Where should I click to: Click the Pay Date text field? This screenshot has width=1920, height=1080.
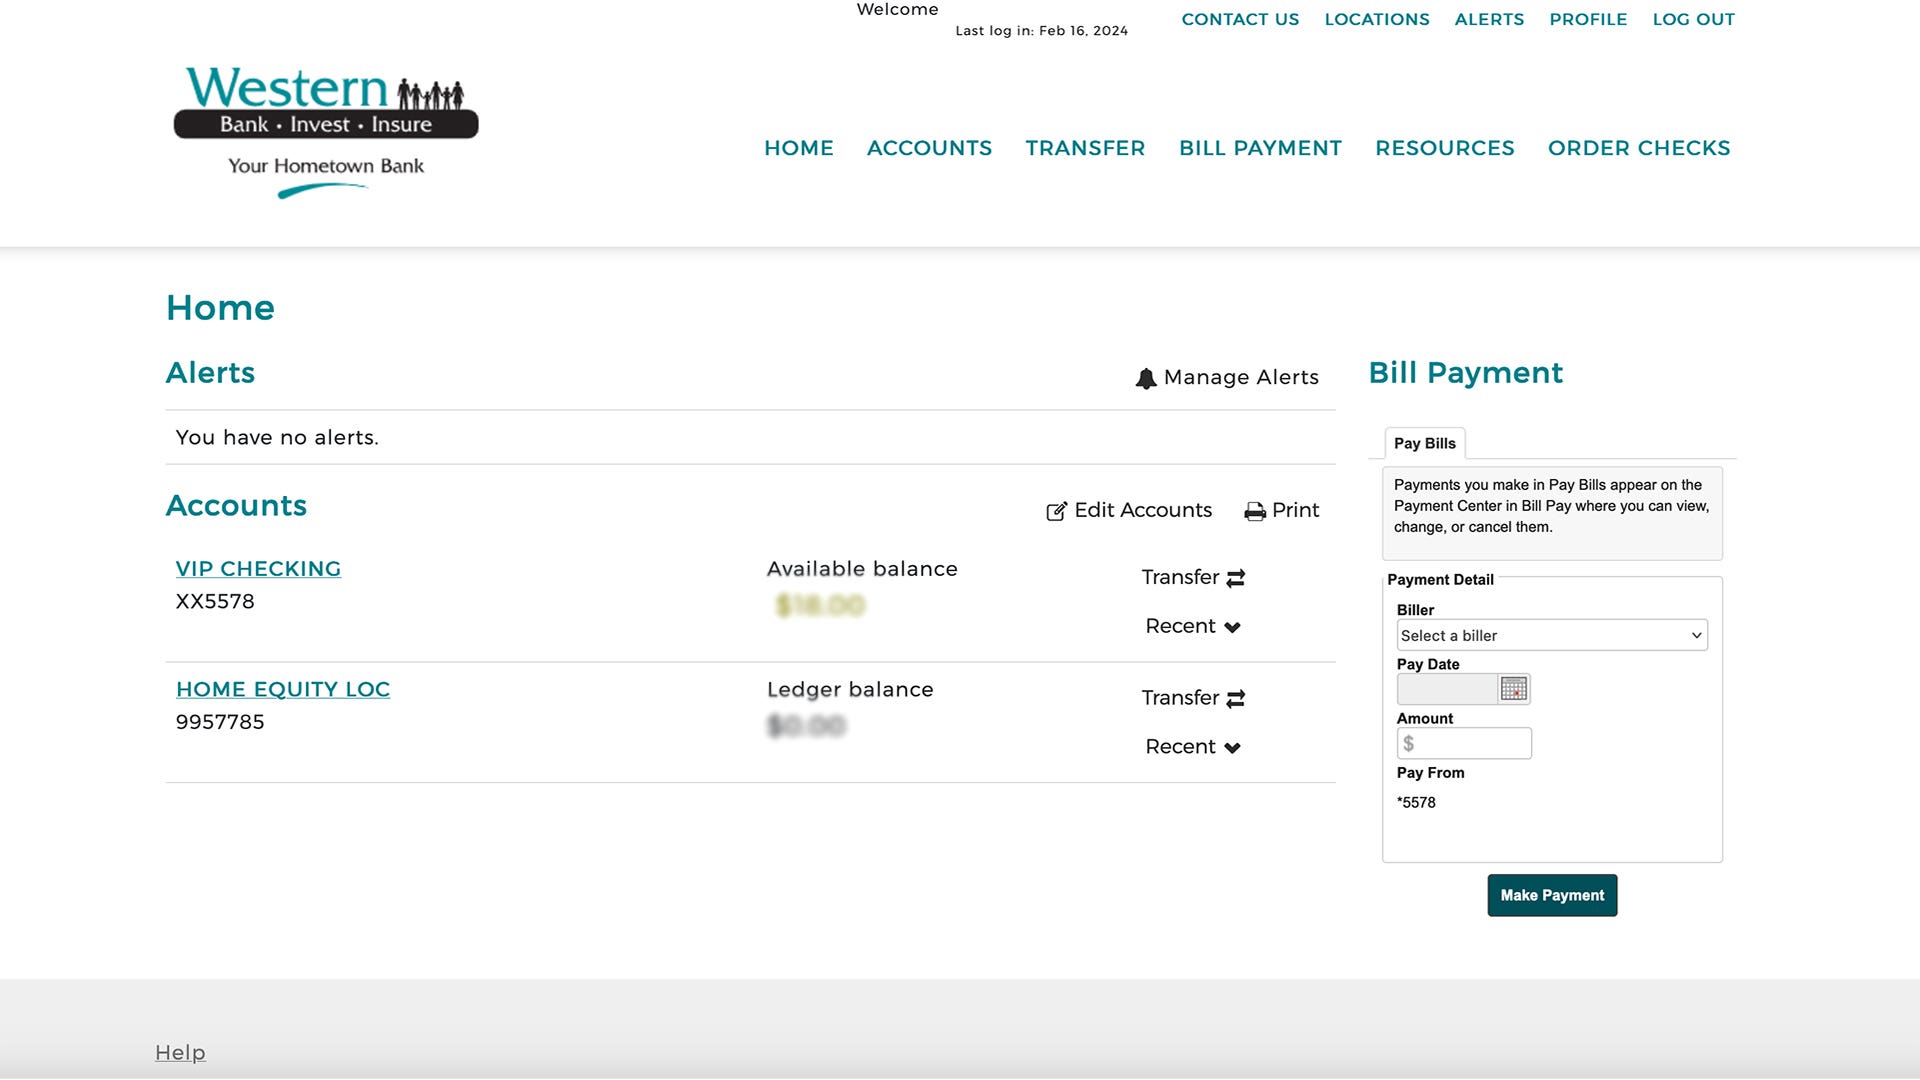[x=1446, y=689]
